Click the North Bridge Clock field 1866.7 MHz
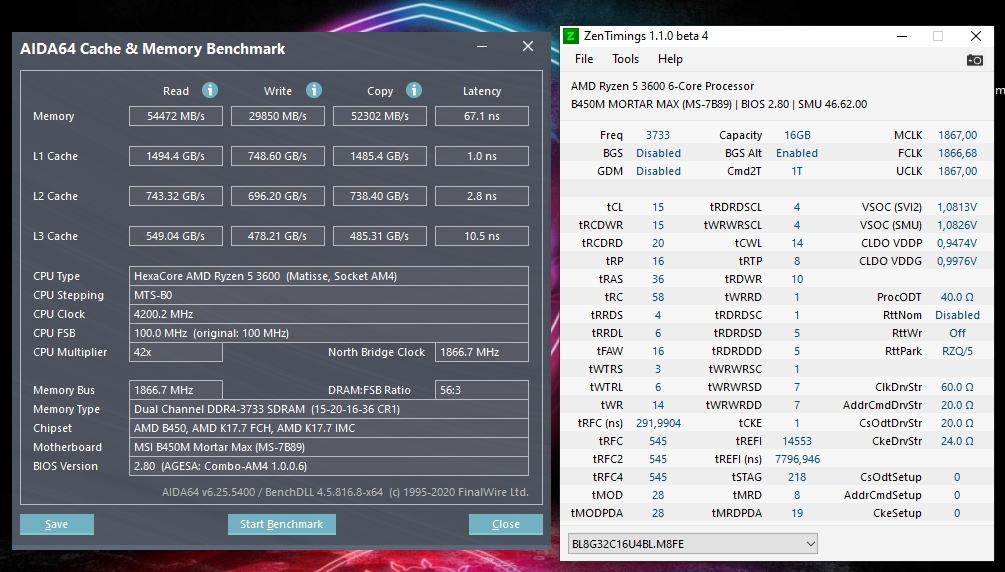Screen dimensions: 1005x572 (482, 352)
